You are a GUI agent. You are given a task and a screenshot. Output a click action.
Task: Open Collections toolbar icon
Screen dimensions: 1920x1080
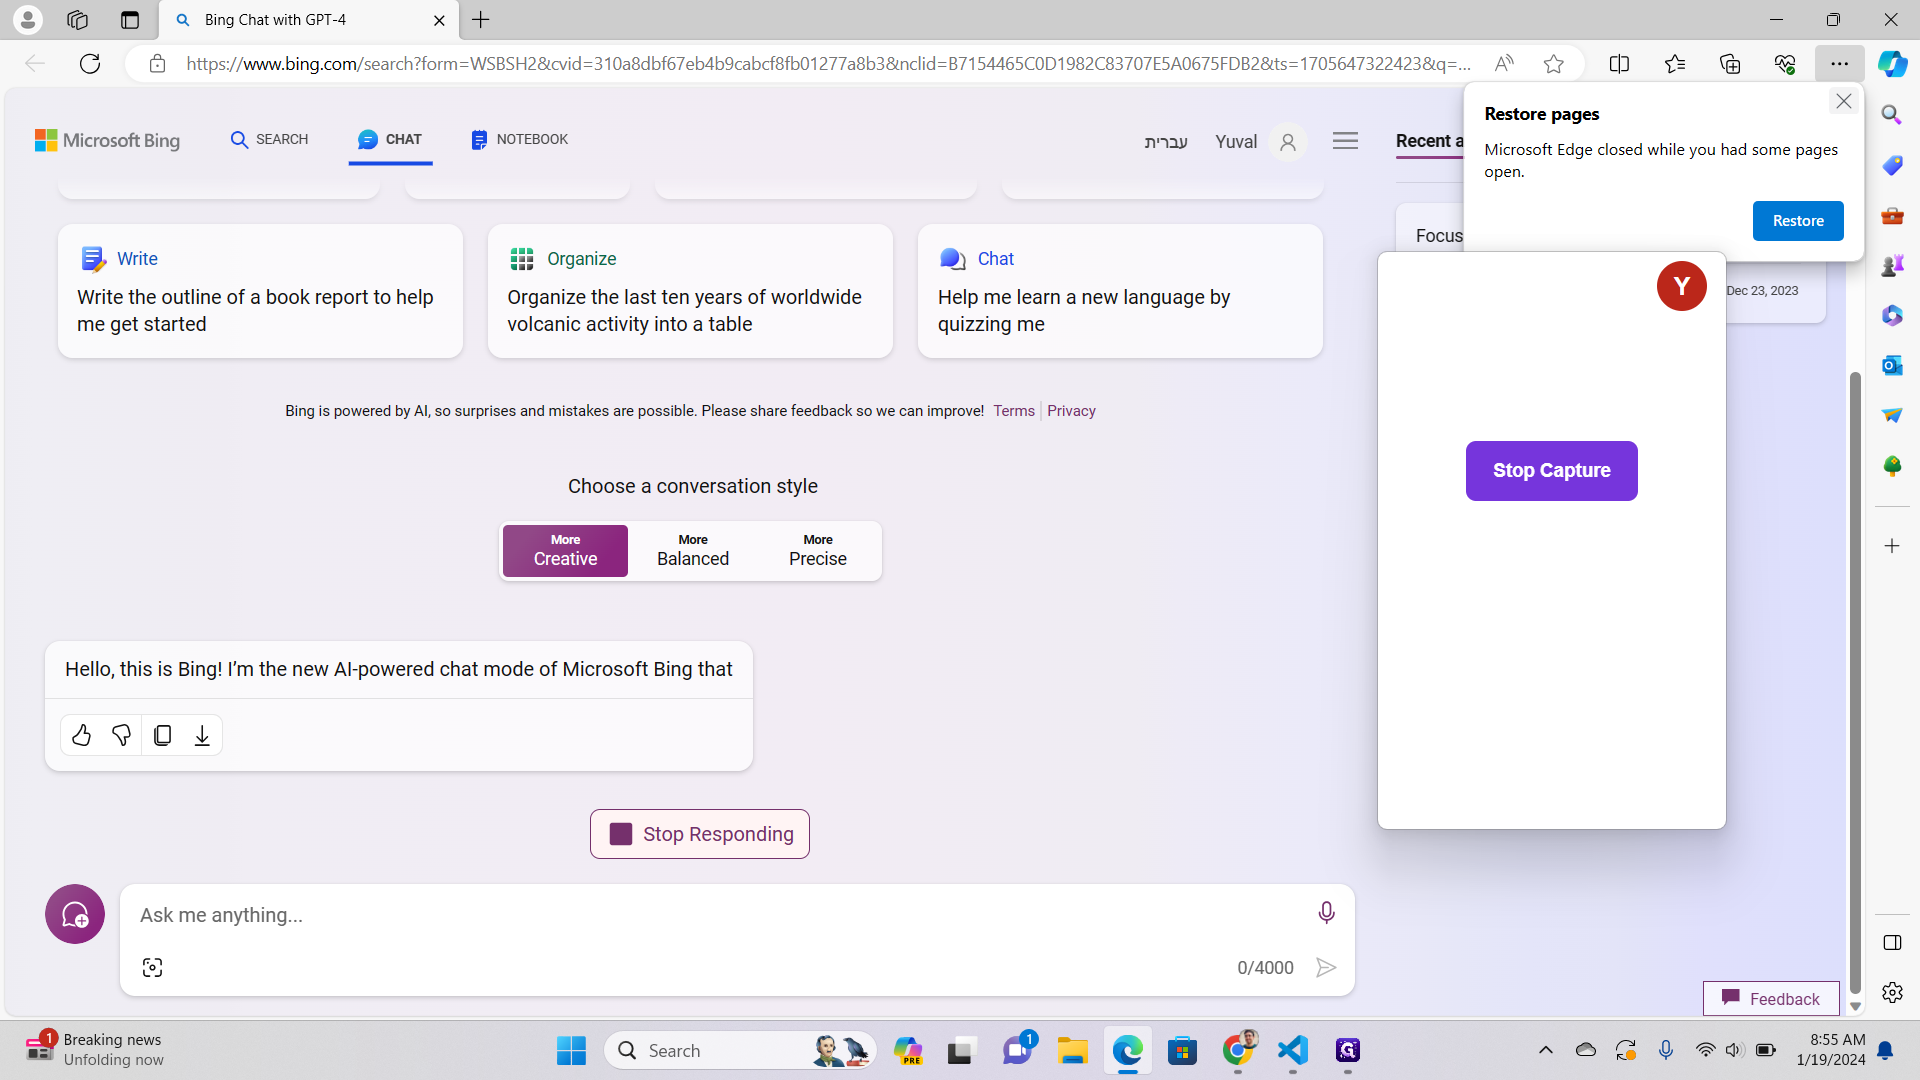1730,64
